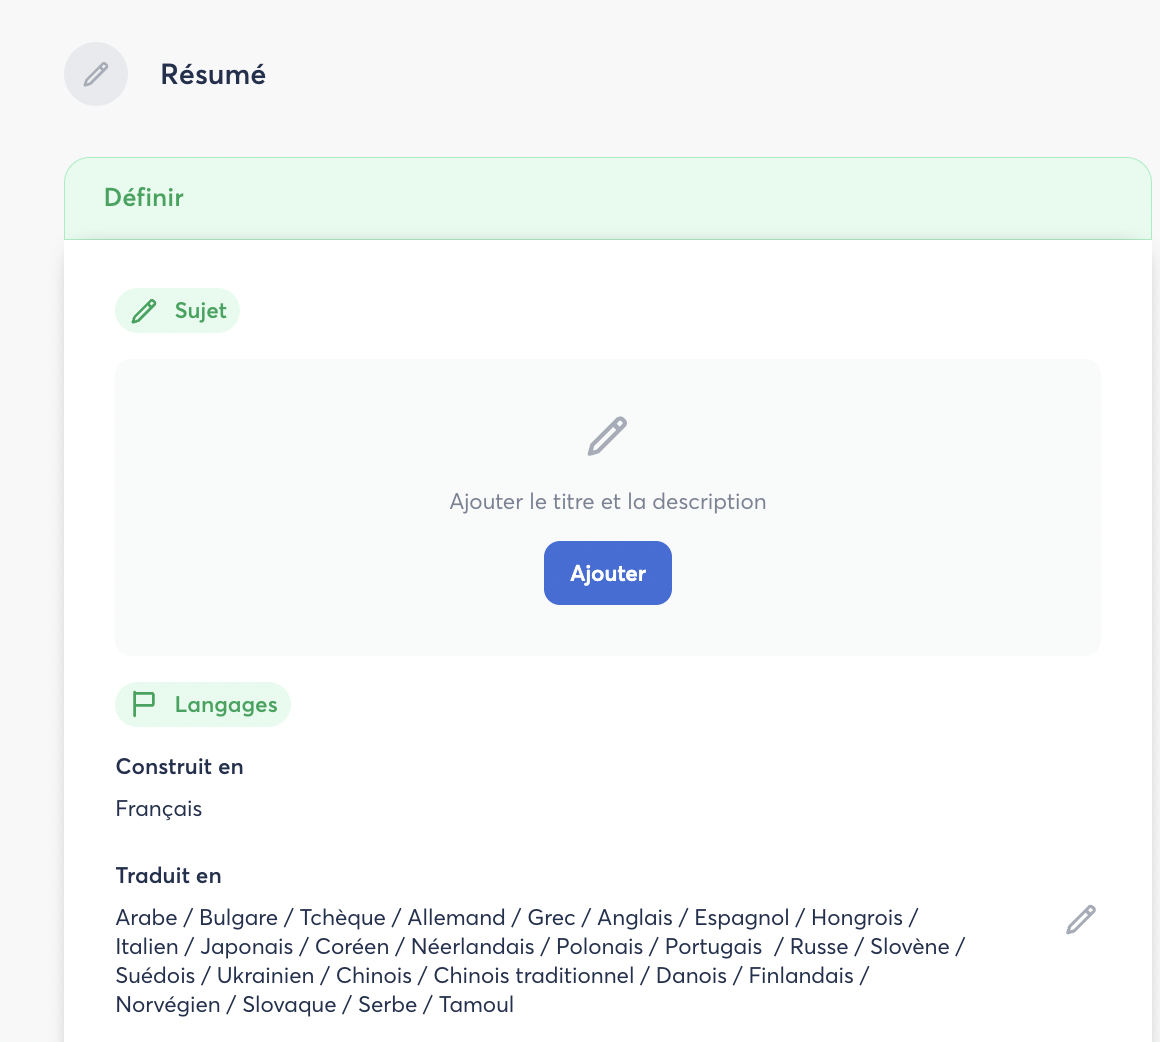Click Anglais in the translated languages list
1160x1042 pixels.
(x=635, y=918)
